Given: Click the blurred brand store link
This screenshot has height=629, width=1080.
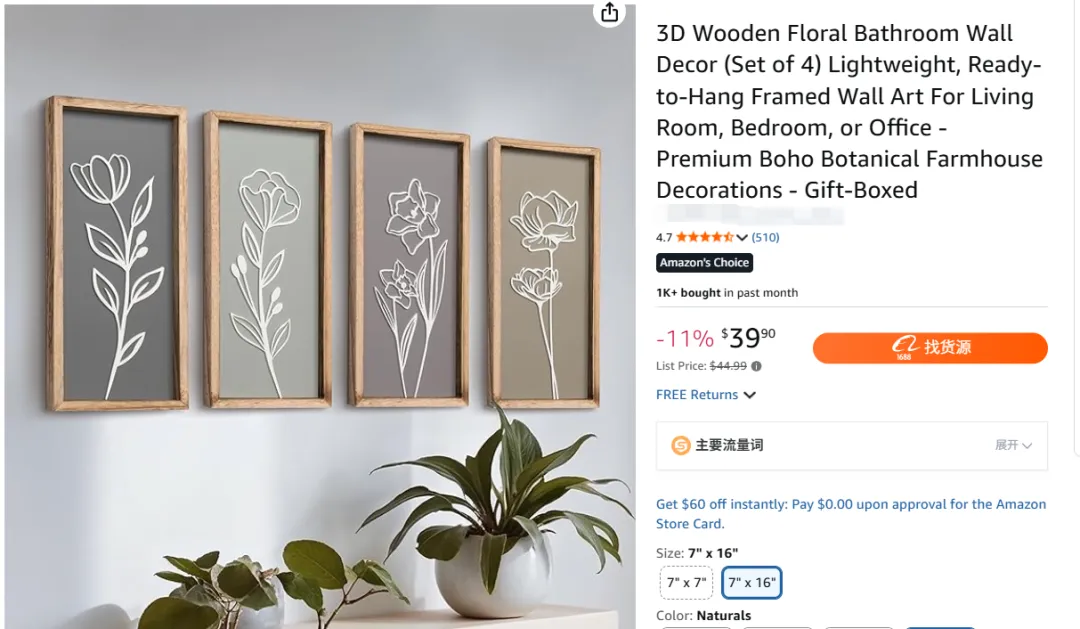Looking at the screenshot, I should [749, 215].
